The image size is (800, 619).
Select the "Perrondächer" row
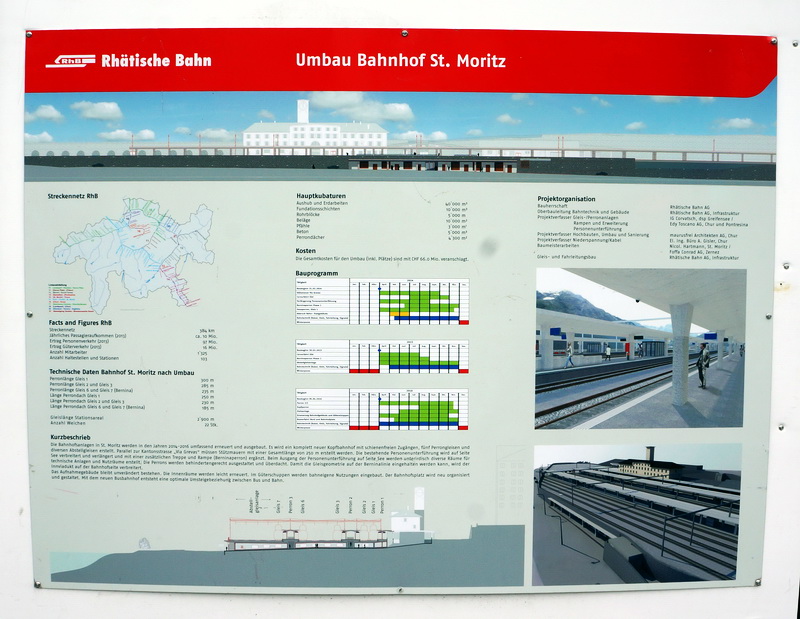[382, 237]
